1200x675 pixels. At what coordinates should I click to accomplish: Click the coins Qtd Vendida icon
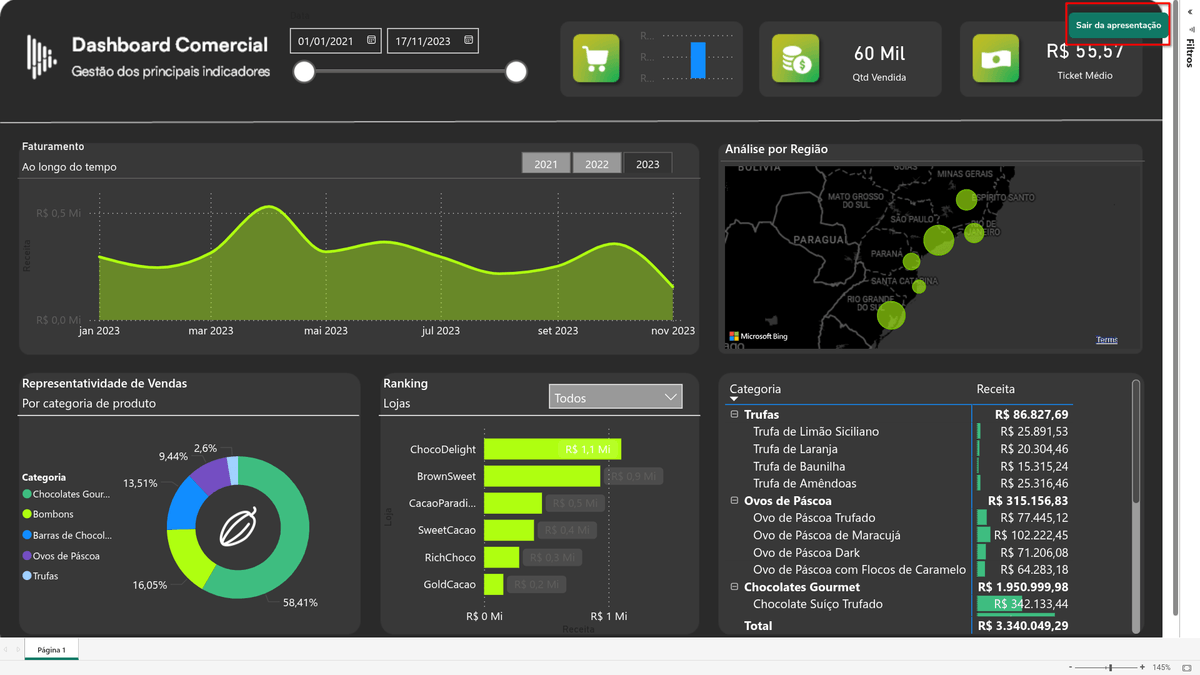click(x=795, y=59)
